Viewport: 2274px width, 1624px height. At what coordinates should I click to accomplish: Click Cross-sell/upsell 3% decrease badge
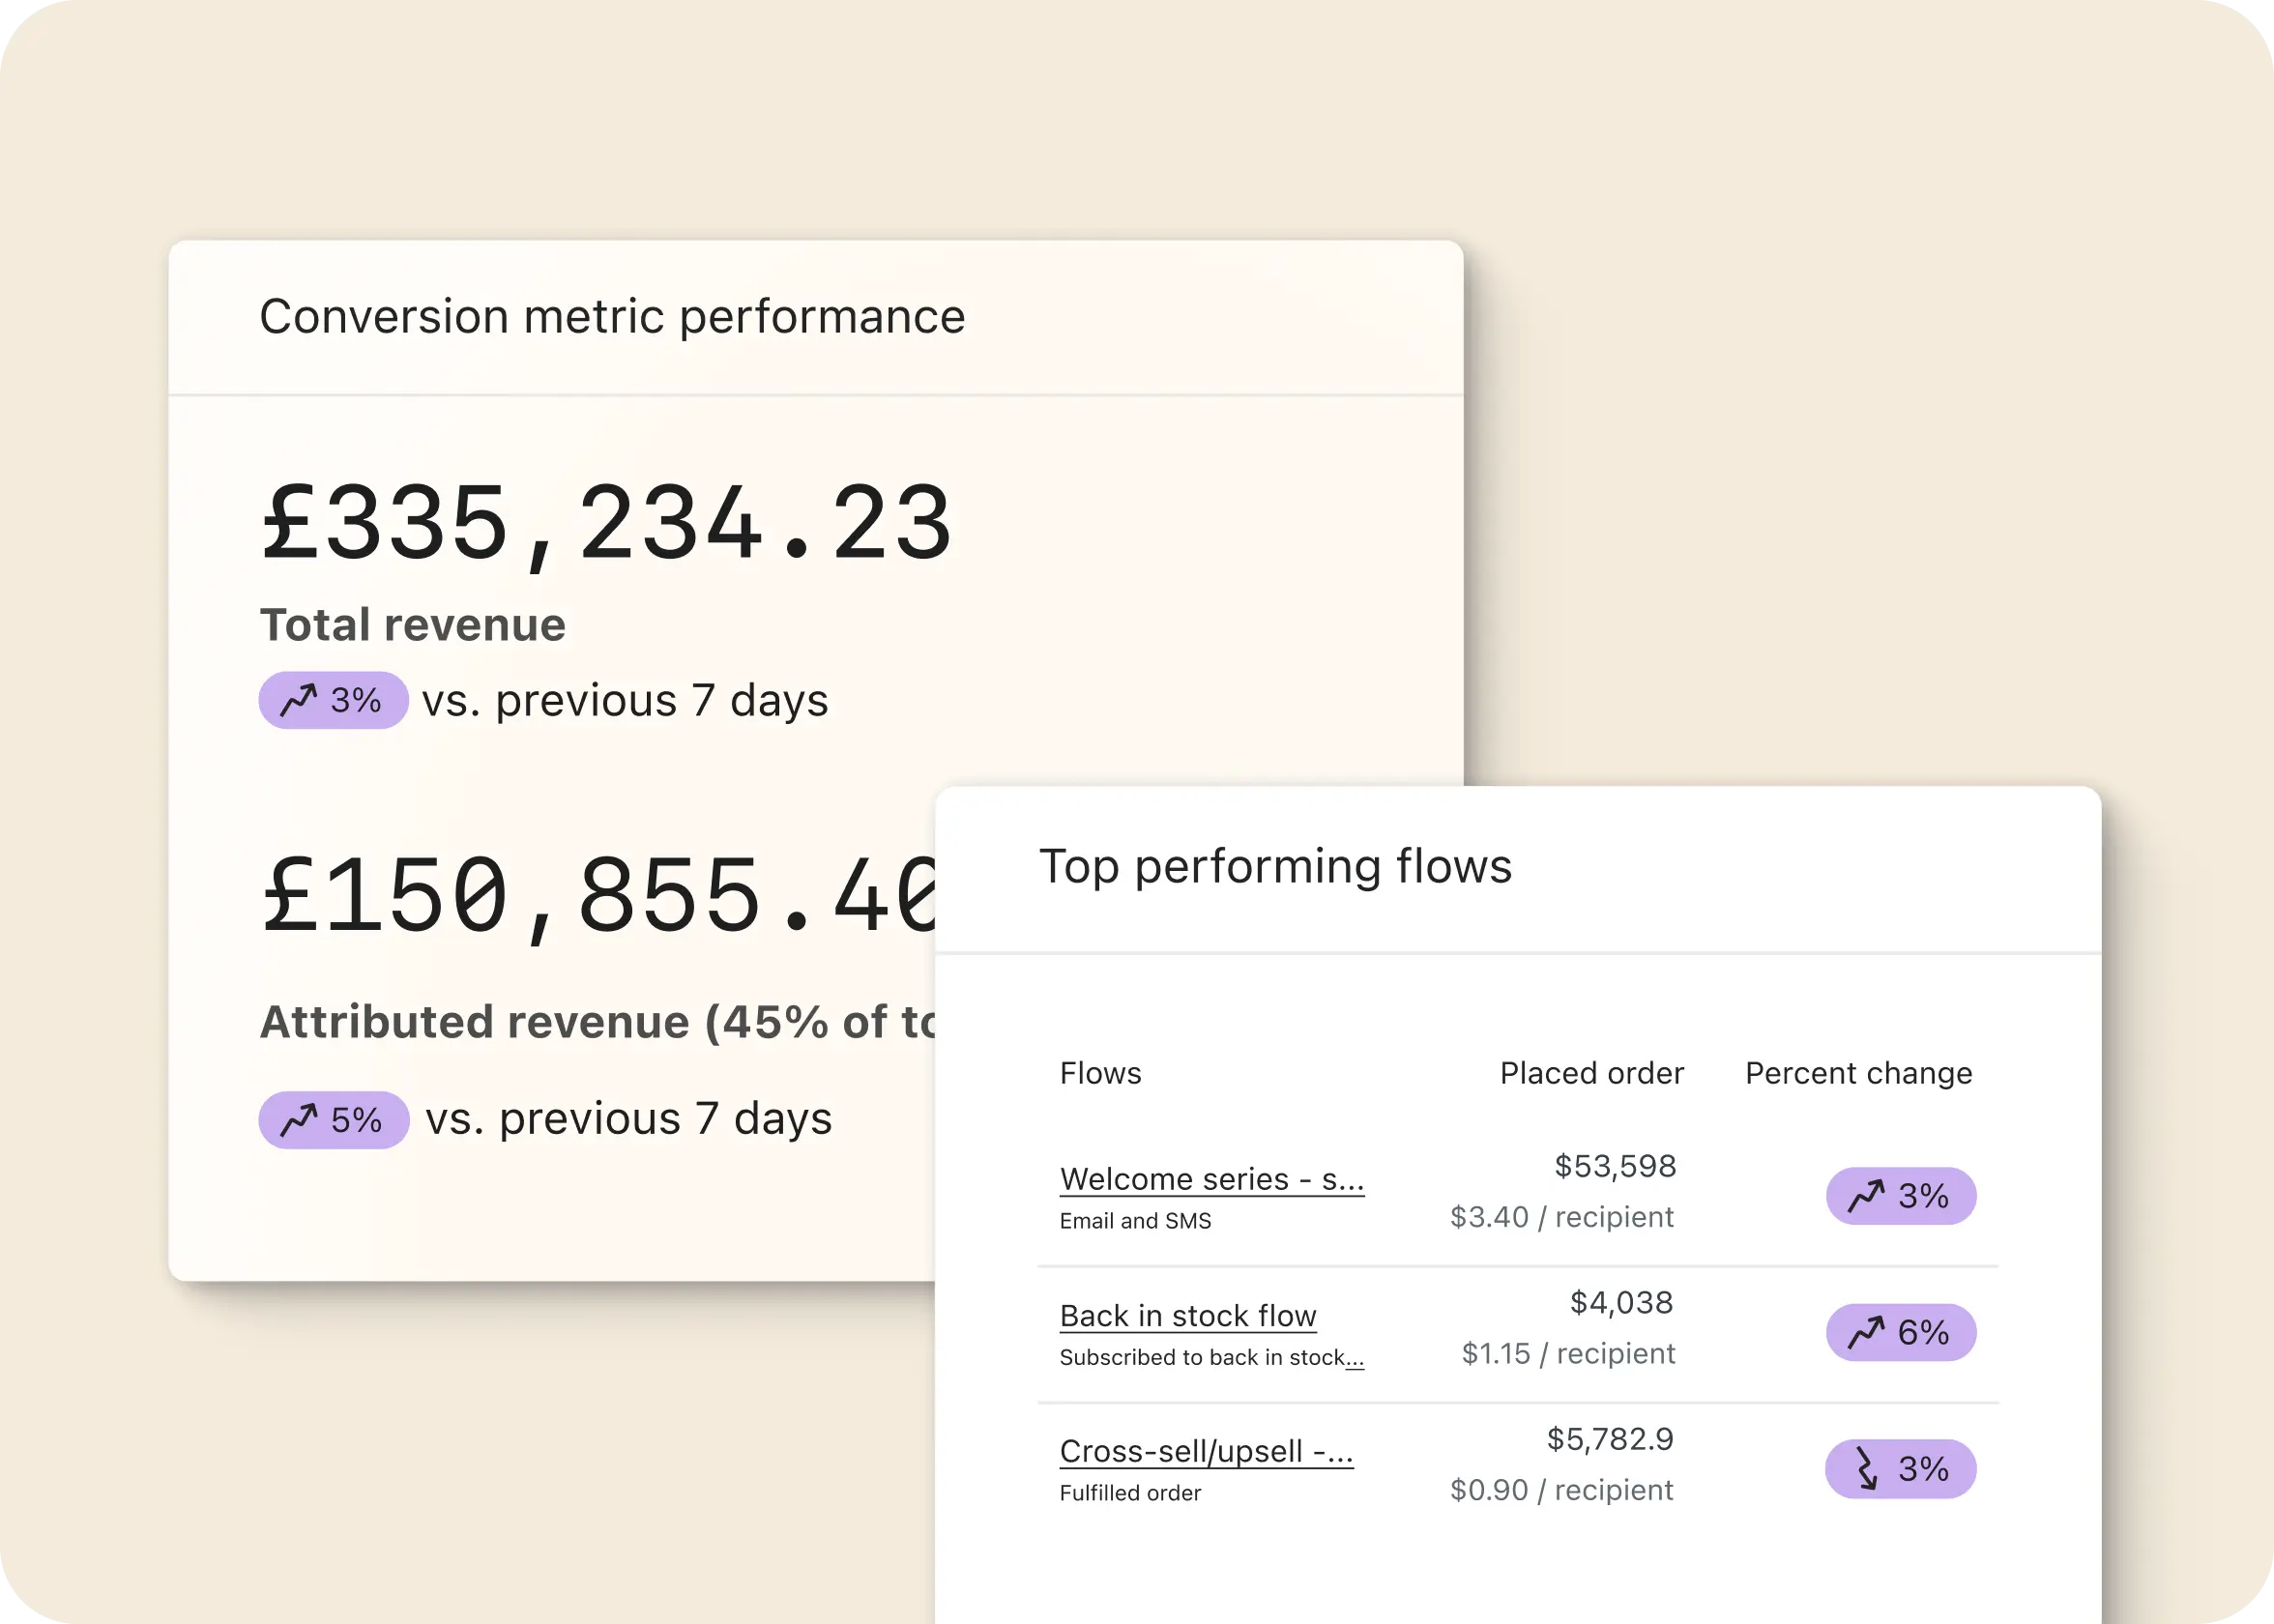[x=1900, y=1468]
